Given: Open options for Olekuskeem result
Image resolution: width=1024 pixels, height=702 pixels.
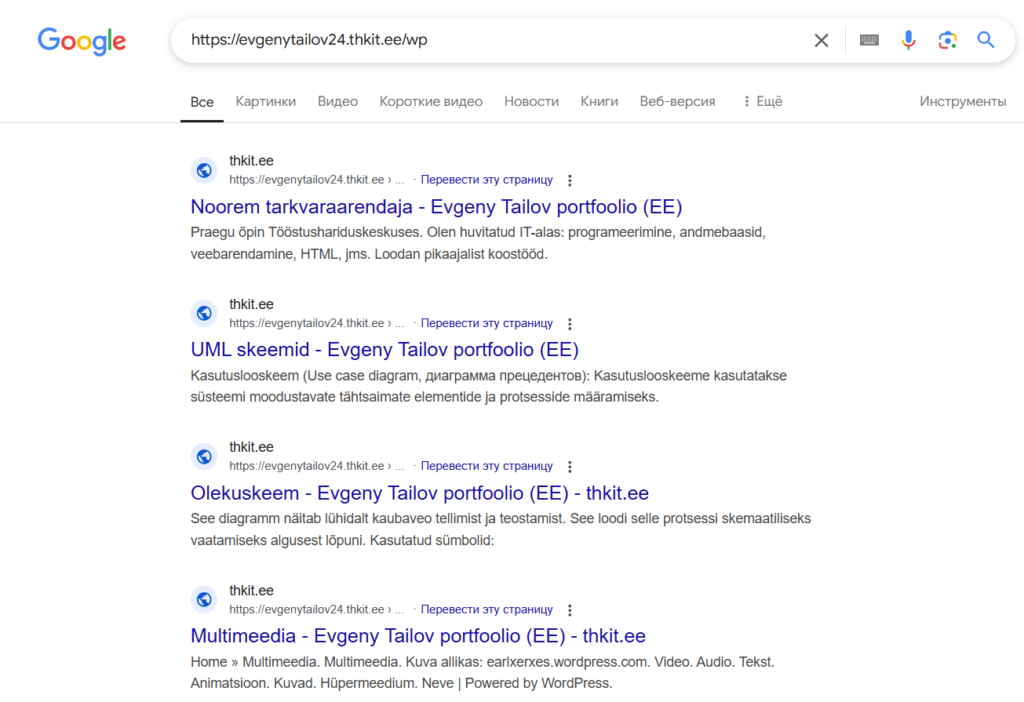Looking at the screenshot, I should tap(570, 467).
